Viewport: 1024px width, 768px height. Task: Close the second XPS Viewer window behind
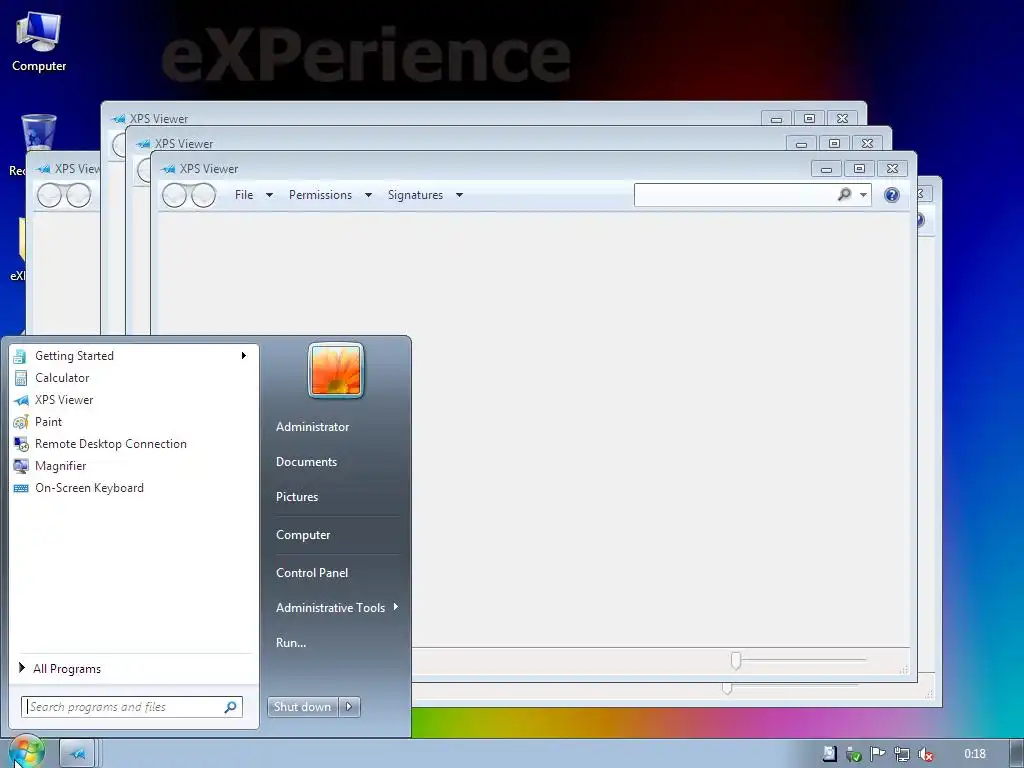point(867,144)
